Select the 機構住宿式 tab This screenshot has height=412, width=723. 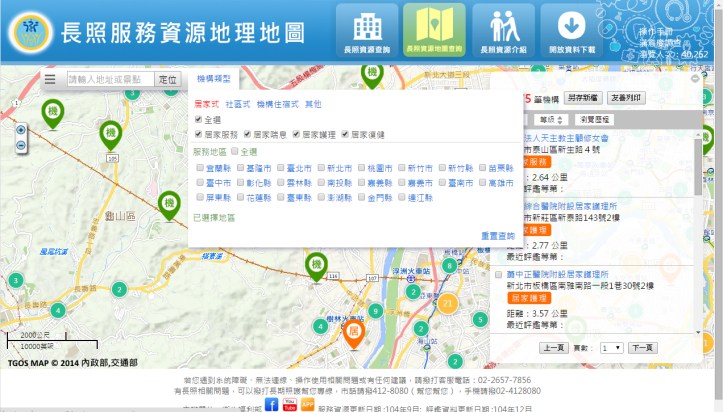click(x=277, y=104)
